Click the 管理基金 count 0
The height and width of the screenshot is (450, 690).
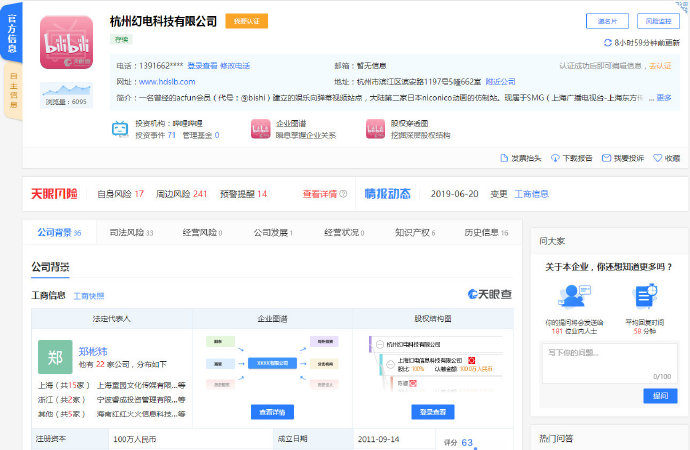click(217, 135)
